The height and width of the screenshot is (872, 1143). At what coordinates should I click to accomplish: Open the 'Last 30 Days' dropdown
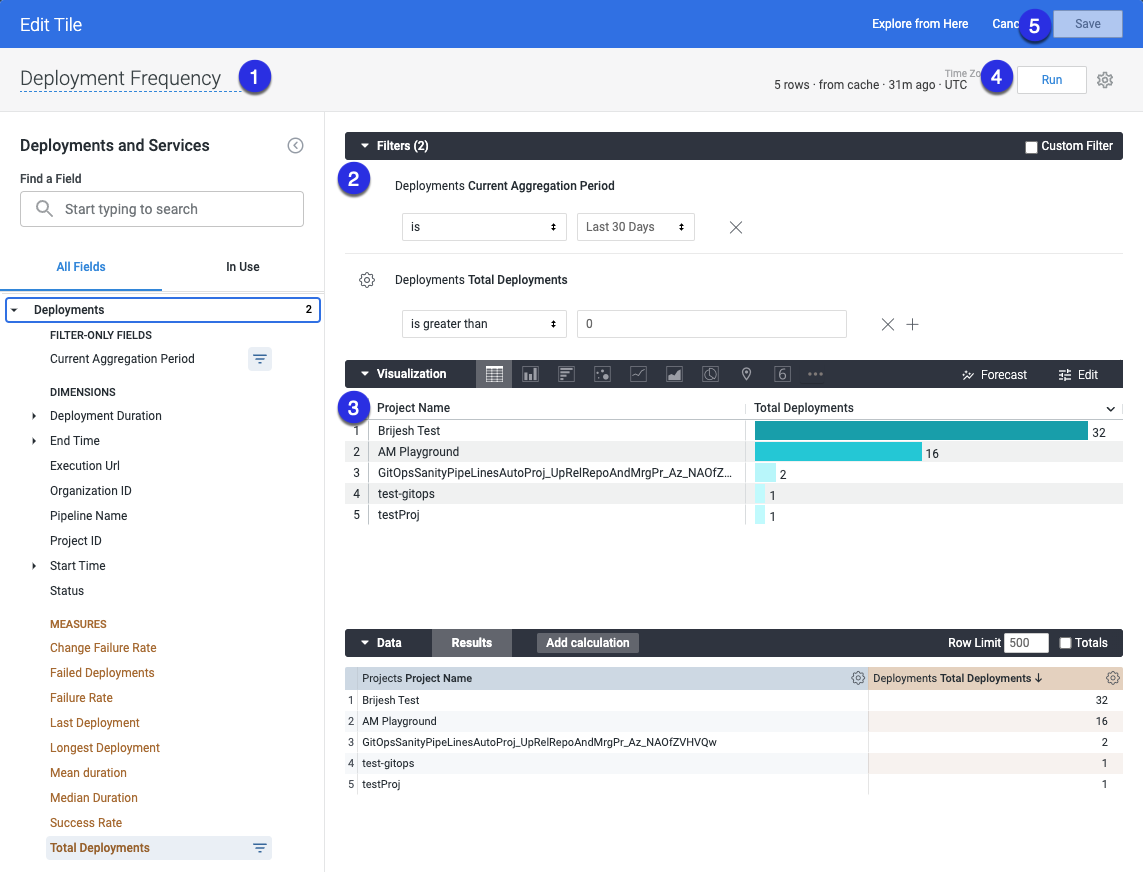pos(636,227)
